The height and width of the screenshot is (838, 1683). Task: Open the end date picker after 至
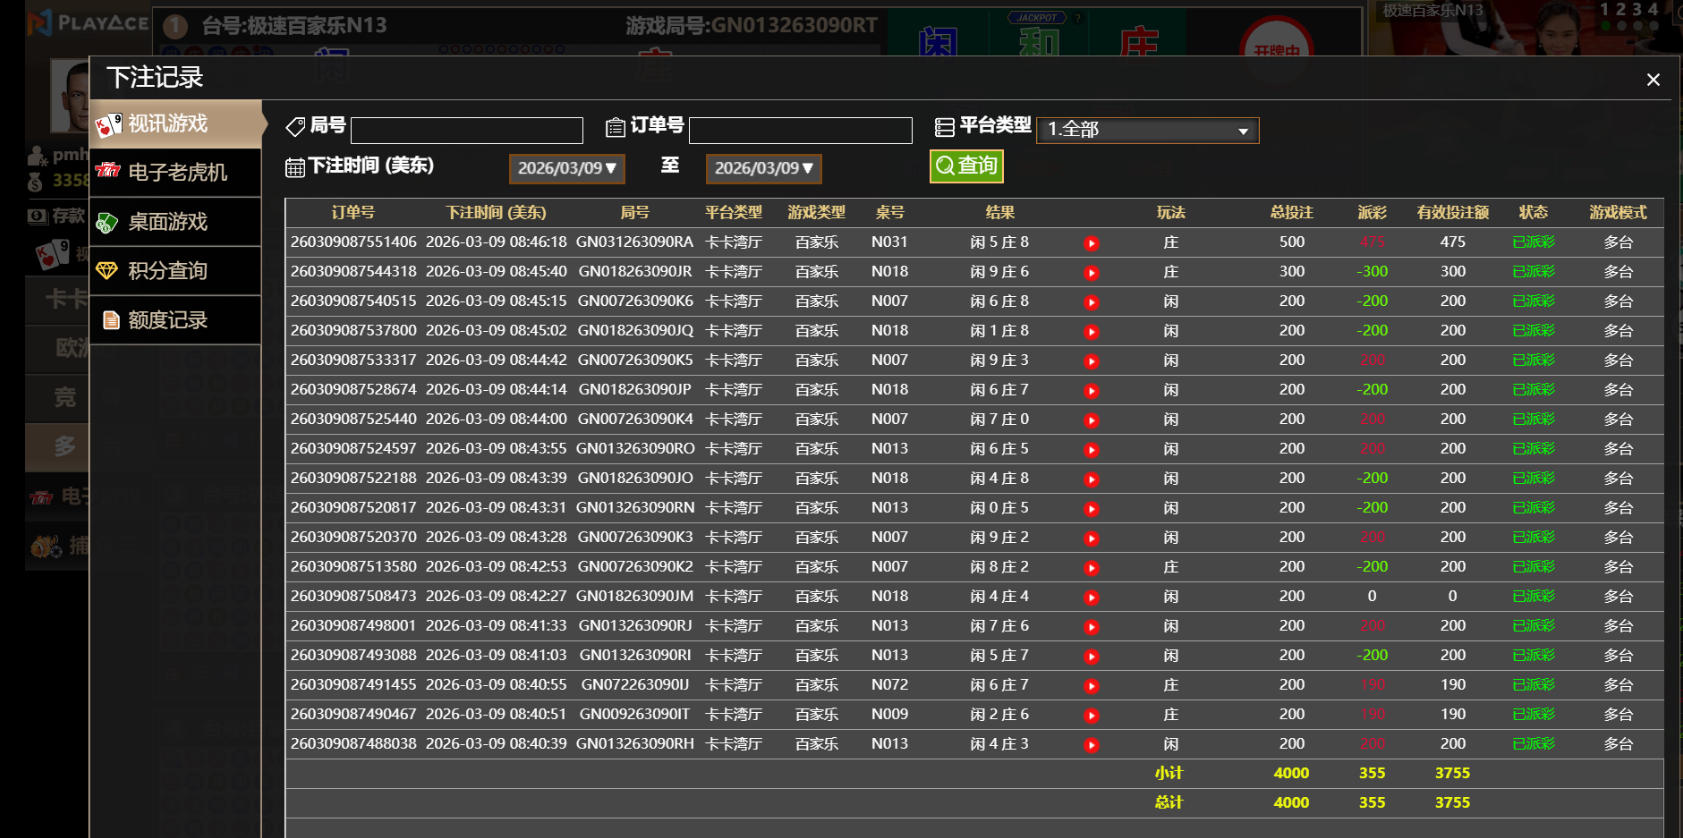pyautogui.click(x=763, y=168)
